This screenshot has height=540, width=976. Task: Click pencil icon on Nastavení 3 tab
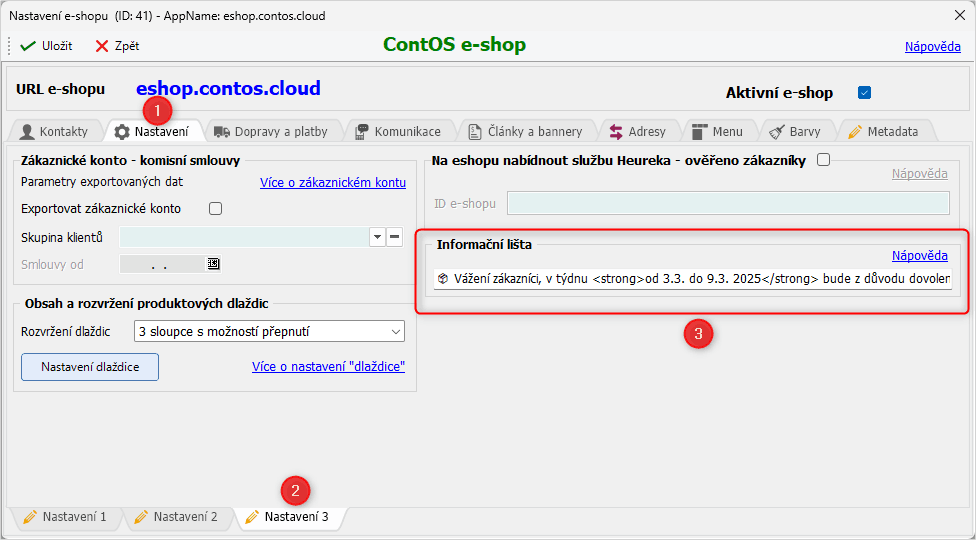251,517
